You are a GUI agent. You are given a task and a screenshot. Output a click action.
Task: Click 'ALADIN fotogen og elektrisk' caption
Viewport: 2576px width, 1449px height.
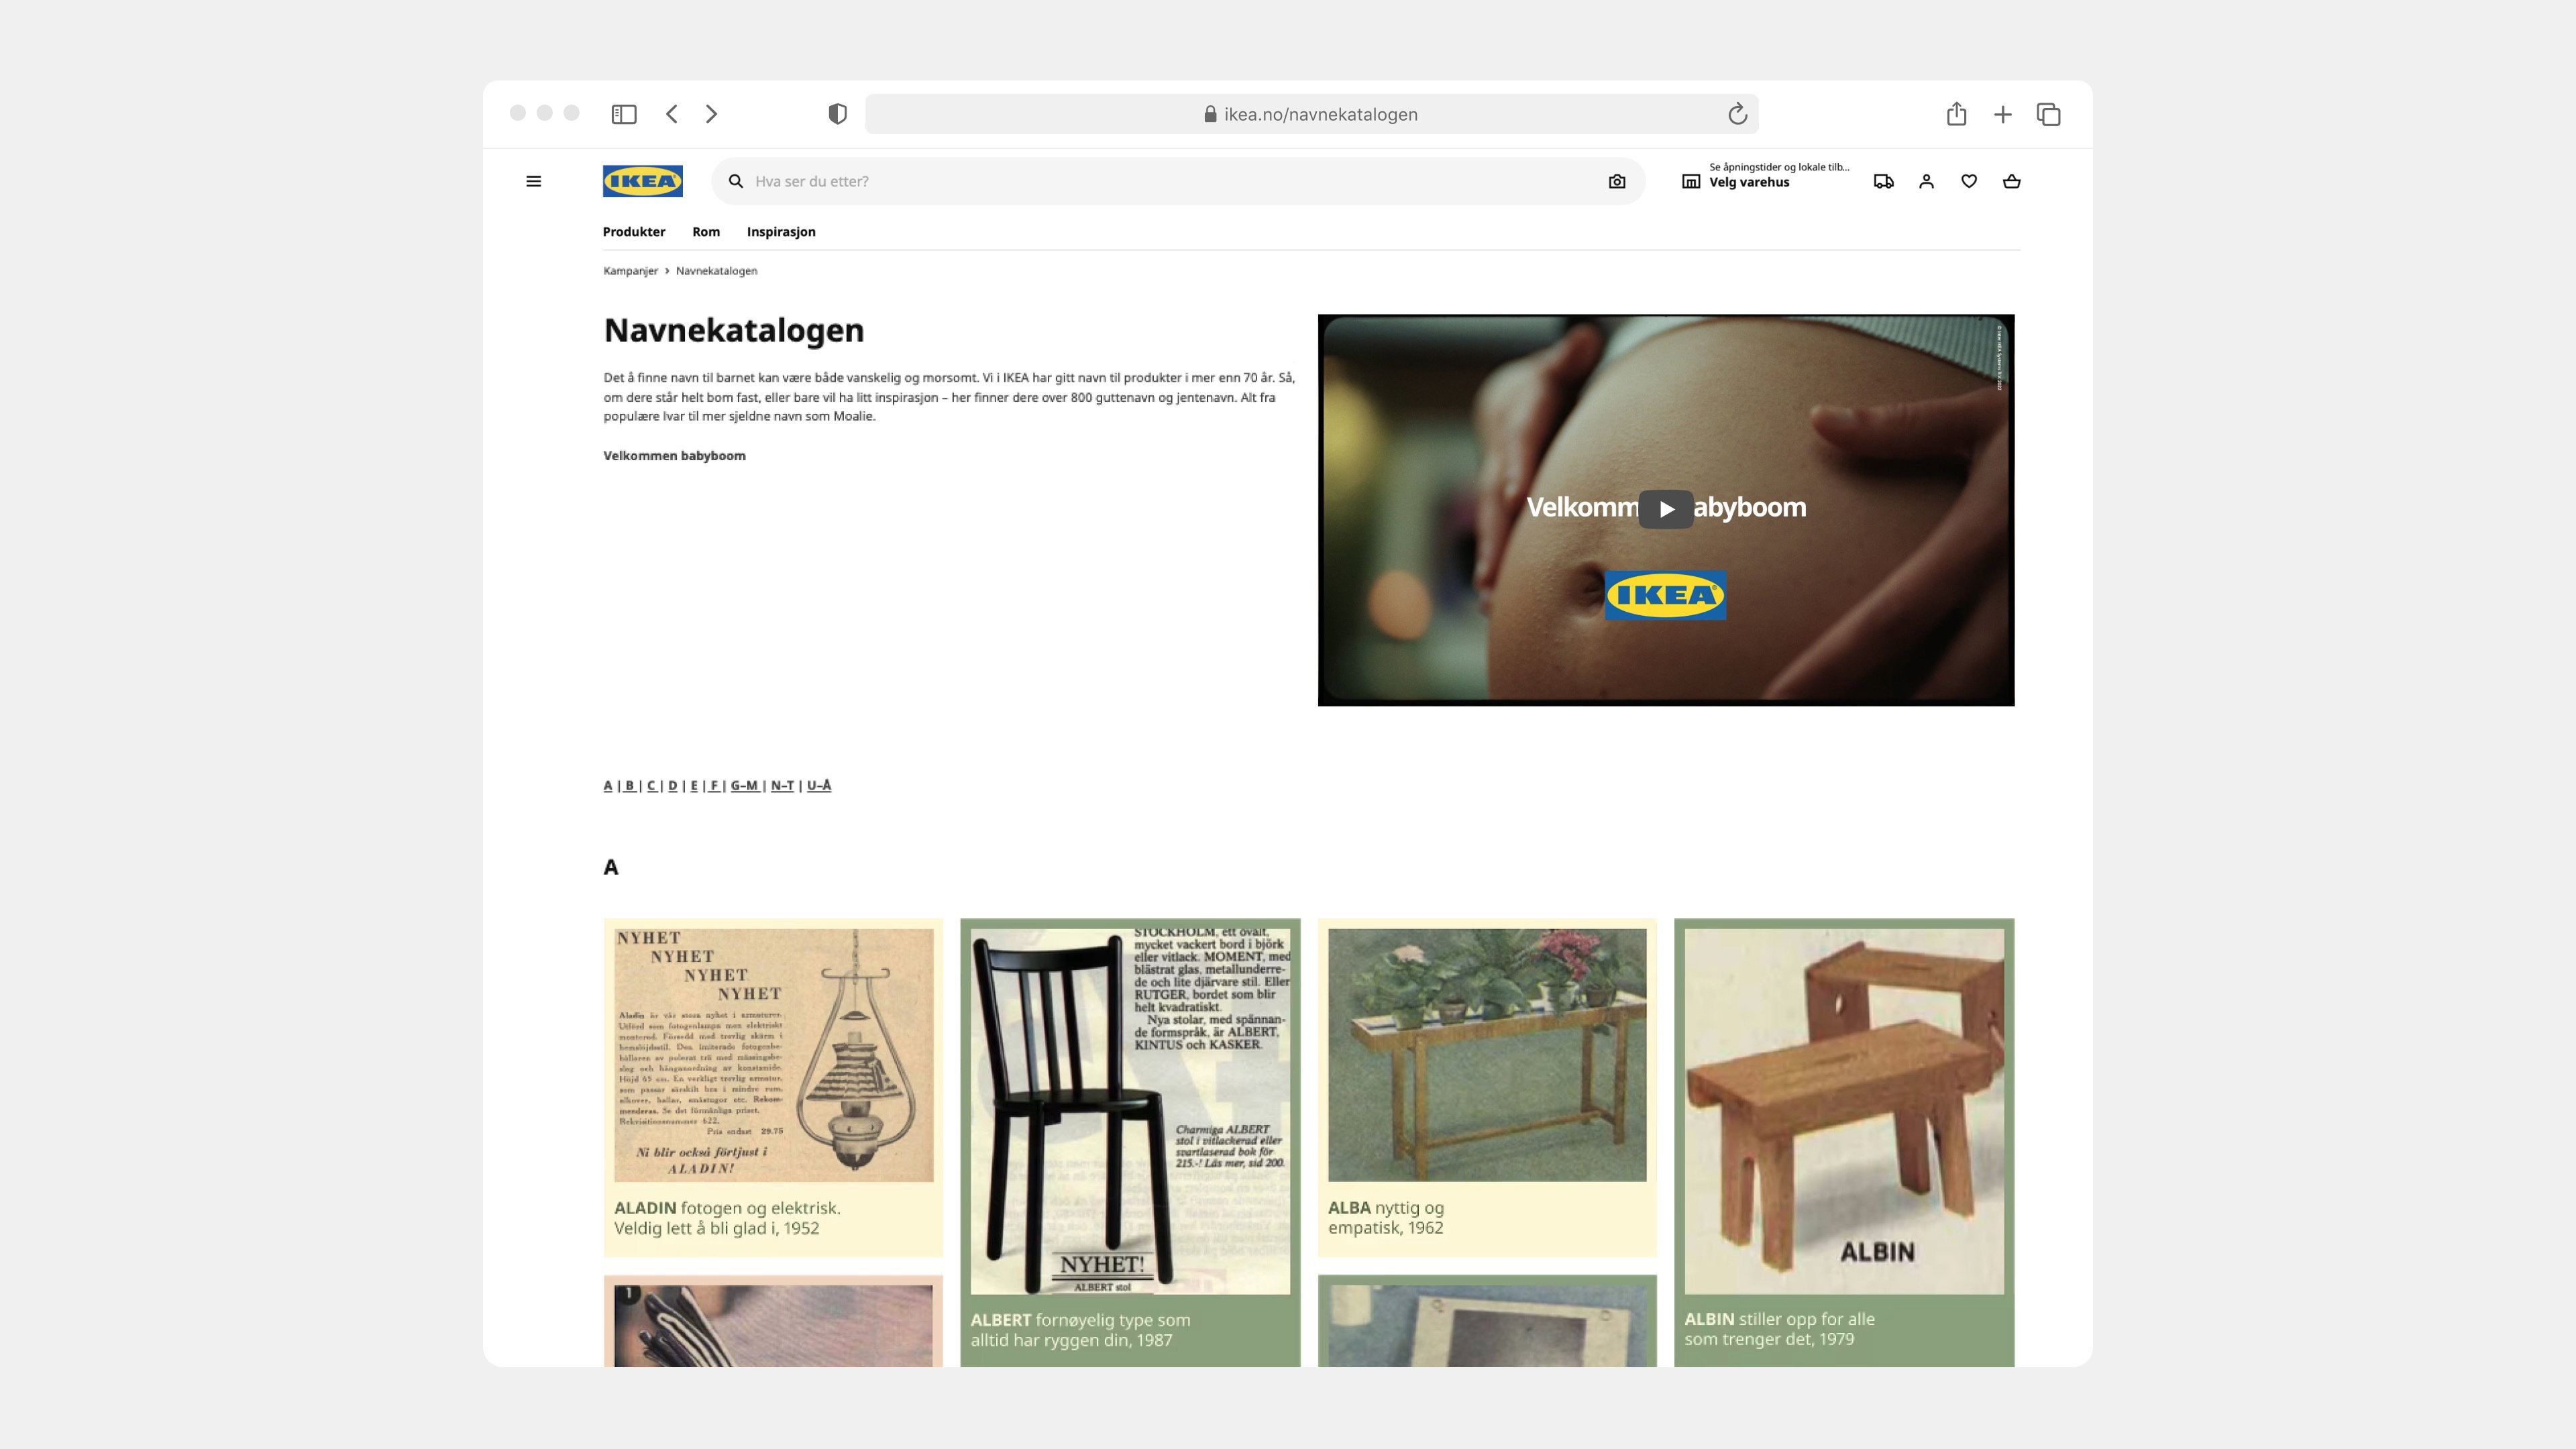pos(727,1218)
